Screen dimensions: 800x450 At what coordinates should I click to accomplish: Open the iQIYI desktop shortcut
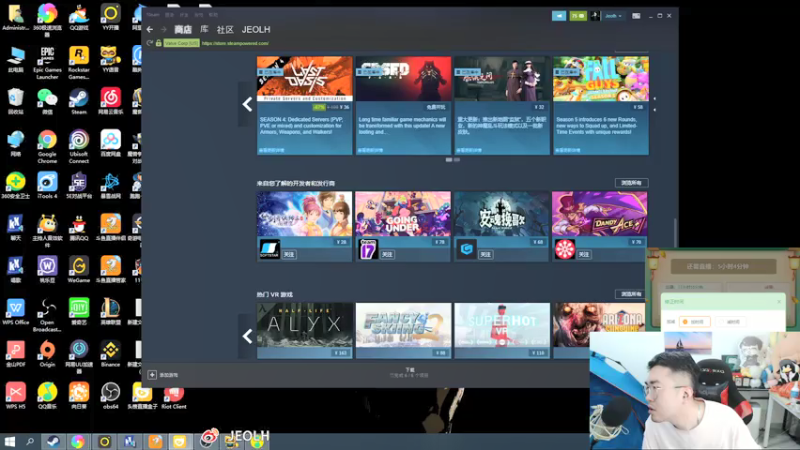(79, 312)
